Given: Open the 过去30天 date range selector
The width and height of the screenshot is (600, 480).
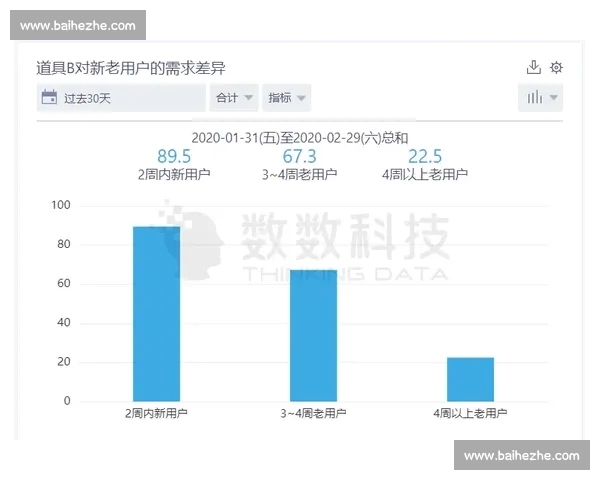Looking at the screenshot, I should point(121,98).
